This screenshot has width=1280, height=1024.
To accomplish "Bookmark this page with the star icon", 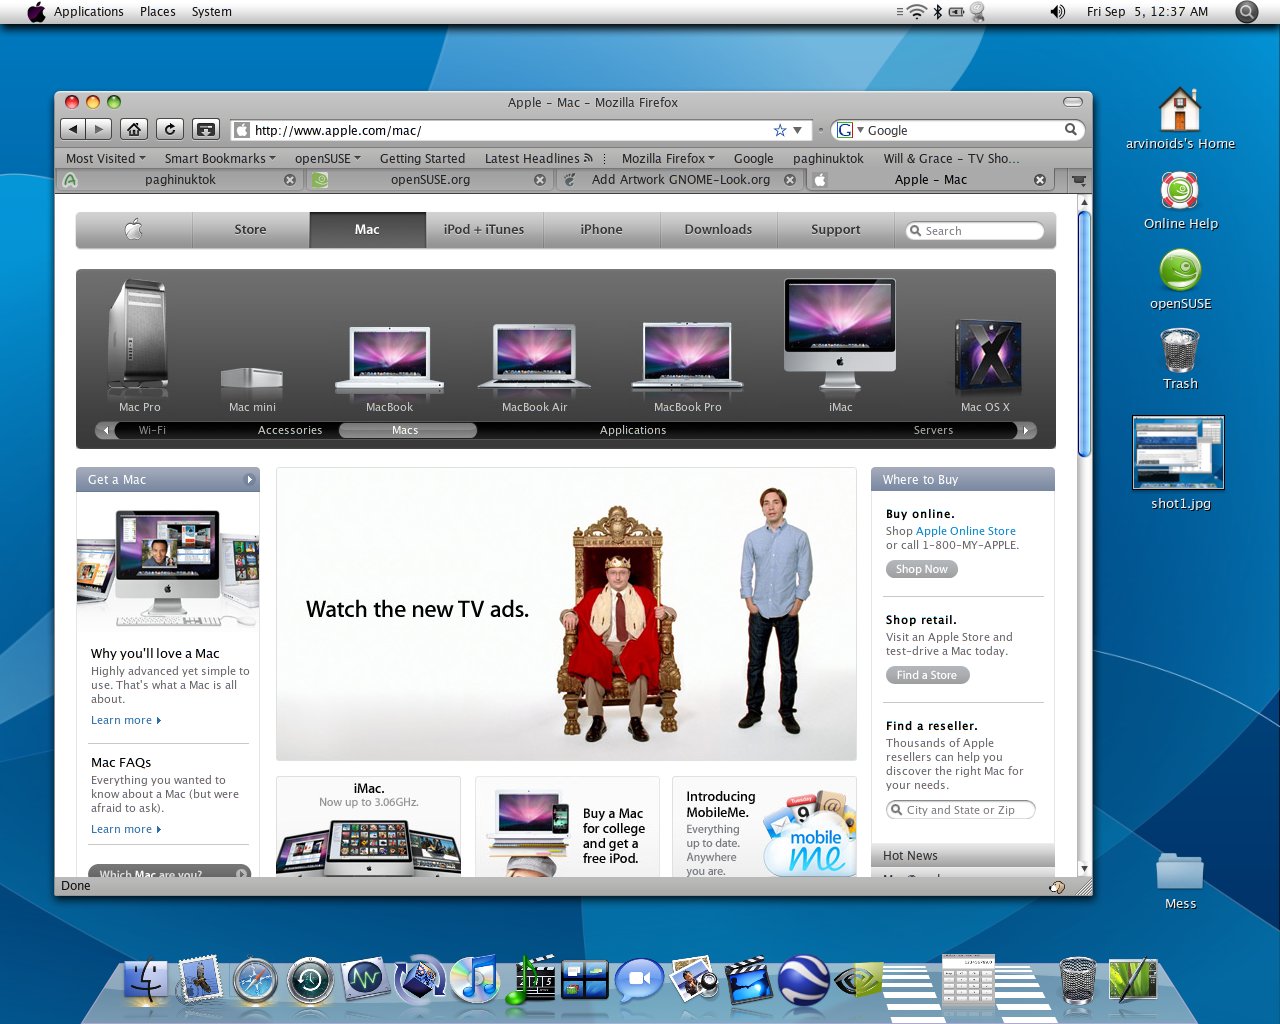I will pyautogui.click(x=780, y=130).
